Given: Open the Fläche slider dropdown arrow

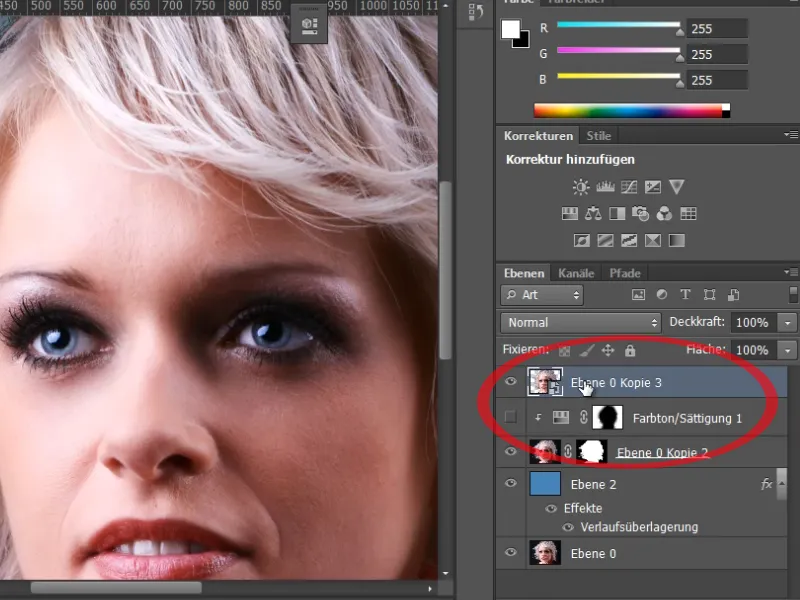Looking at the screenshot, I should [x=787, y=351].
